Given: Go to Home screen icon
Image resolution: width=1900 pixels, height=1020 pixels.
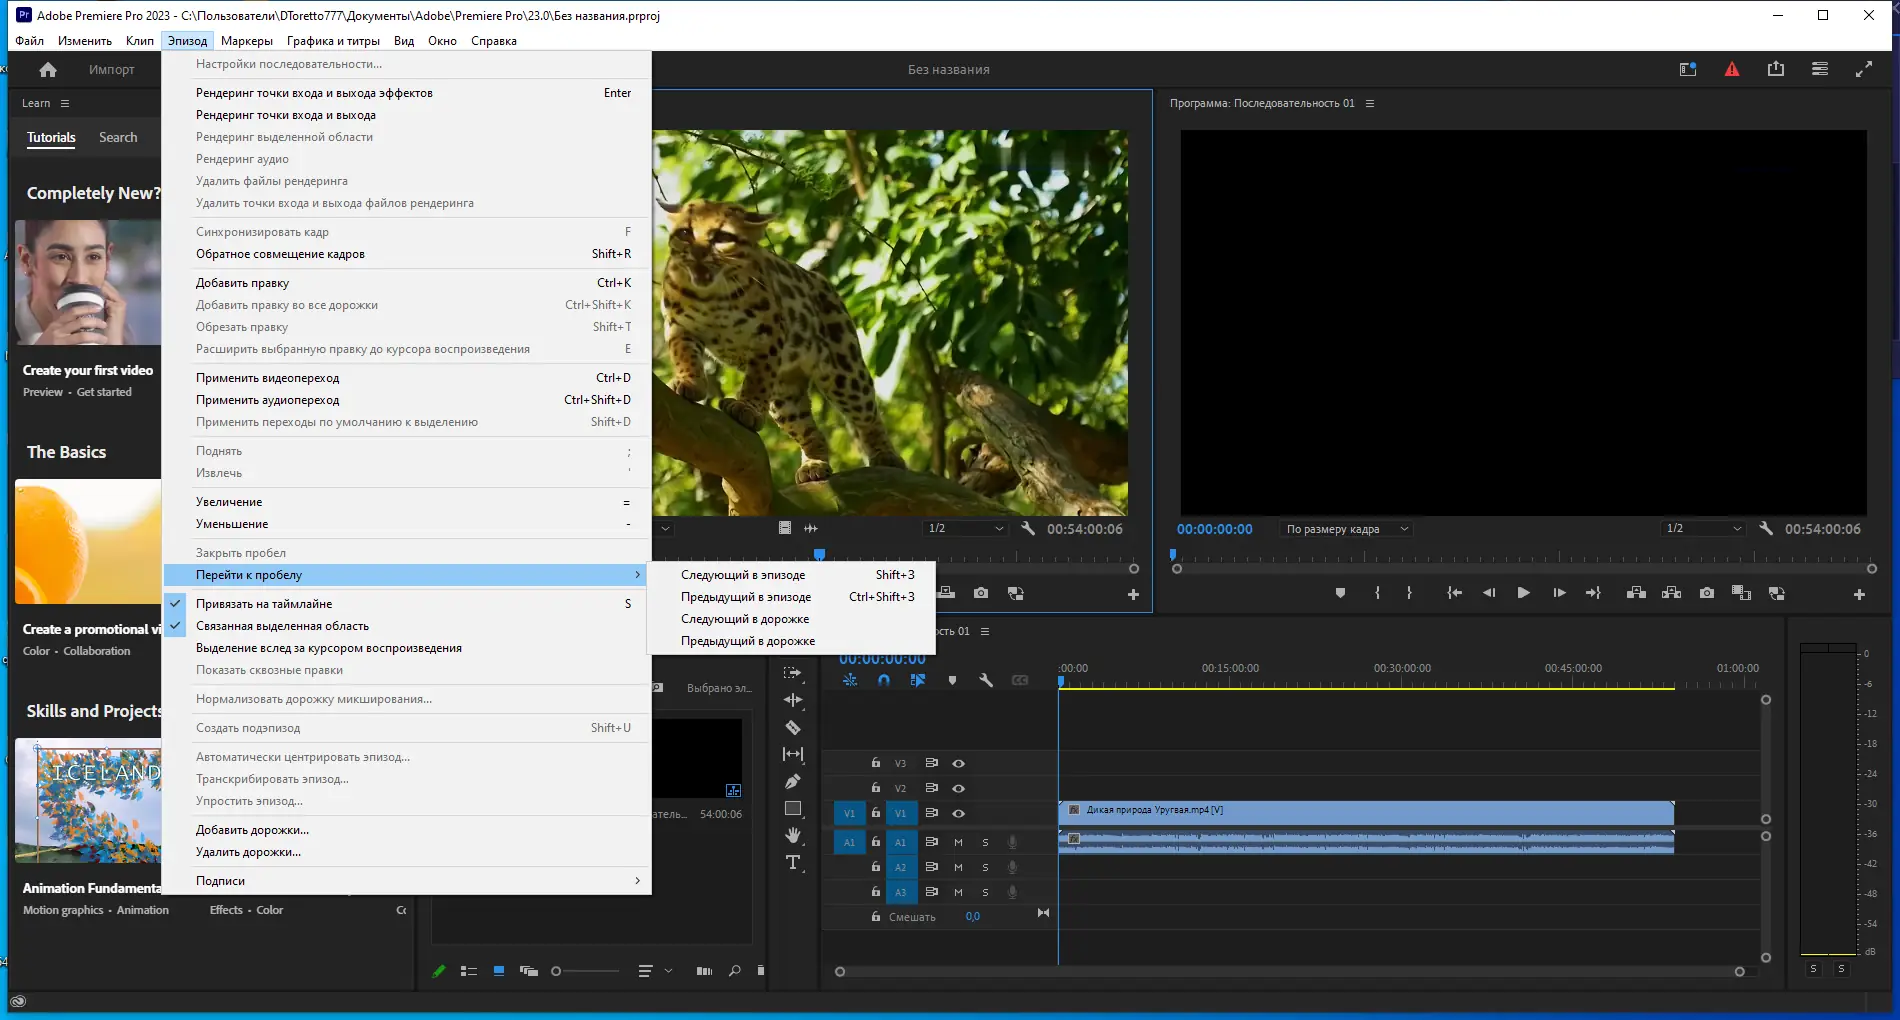Looking at the screenshot, I should (x=48, y=69).
